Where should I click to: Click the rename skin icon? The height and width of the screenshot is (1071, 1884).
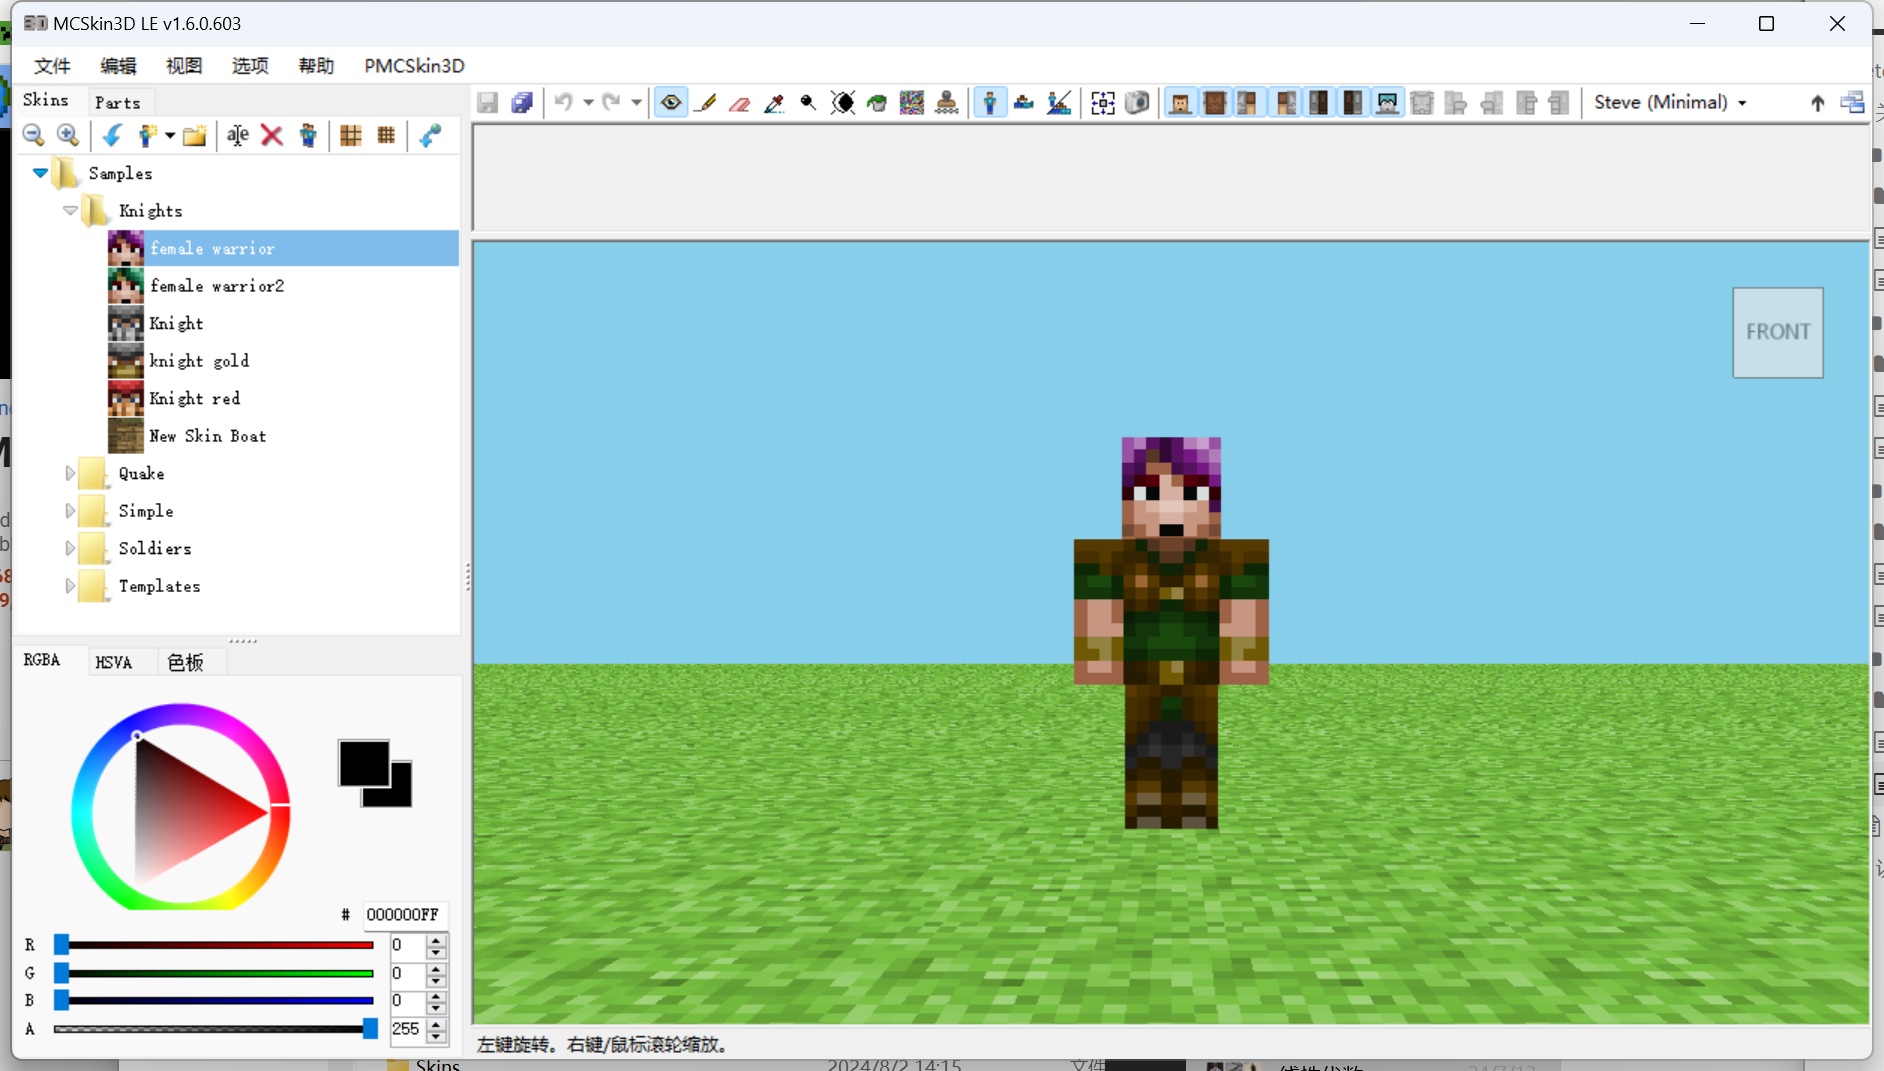[x=238, y=135]
